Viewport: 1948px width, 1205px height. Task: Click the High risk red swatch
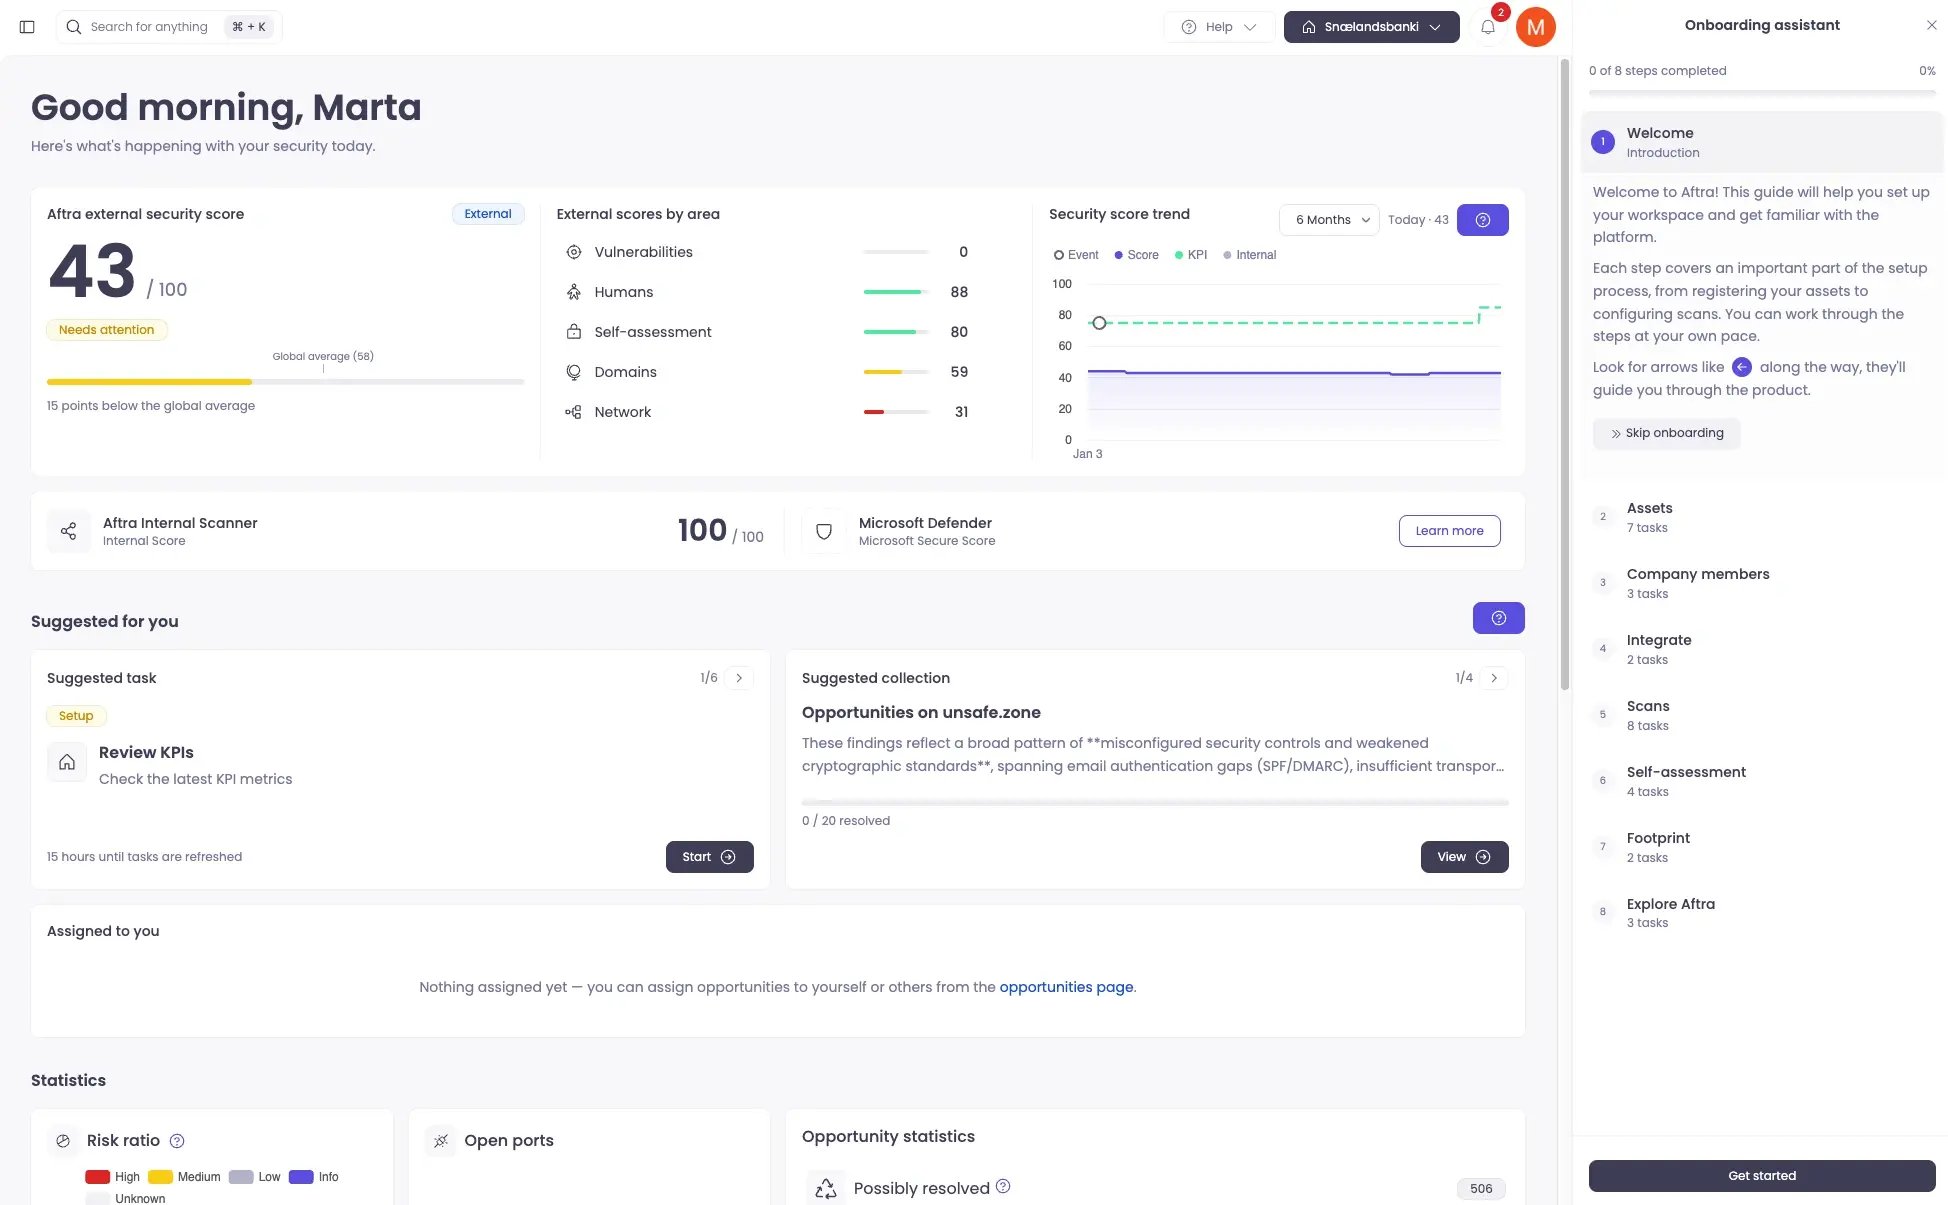click(97, 1177)
